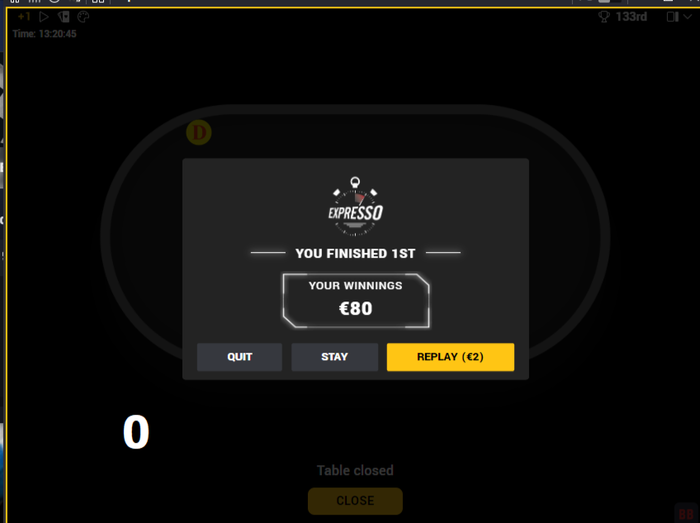Click the 133rd ranking label
The image size is (700, 523).
pyautogui.click(x=631, y=17)
